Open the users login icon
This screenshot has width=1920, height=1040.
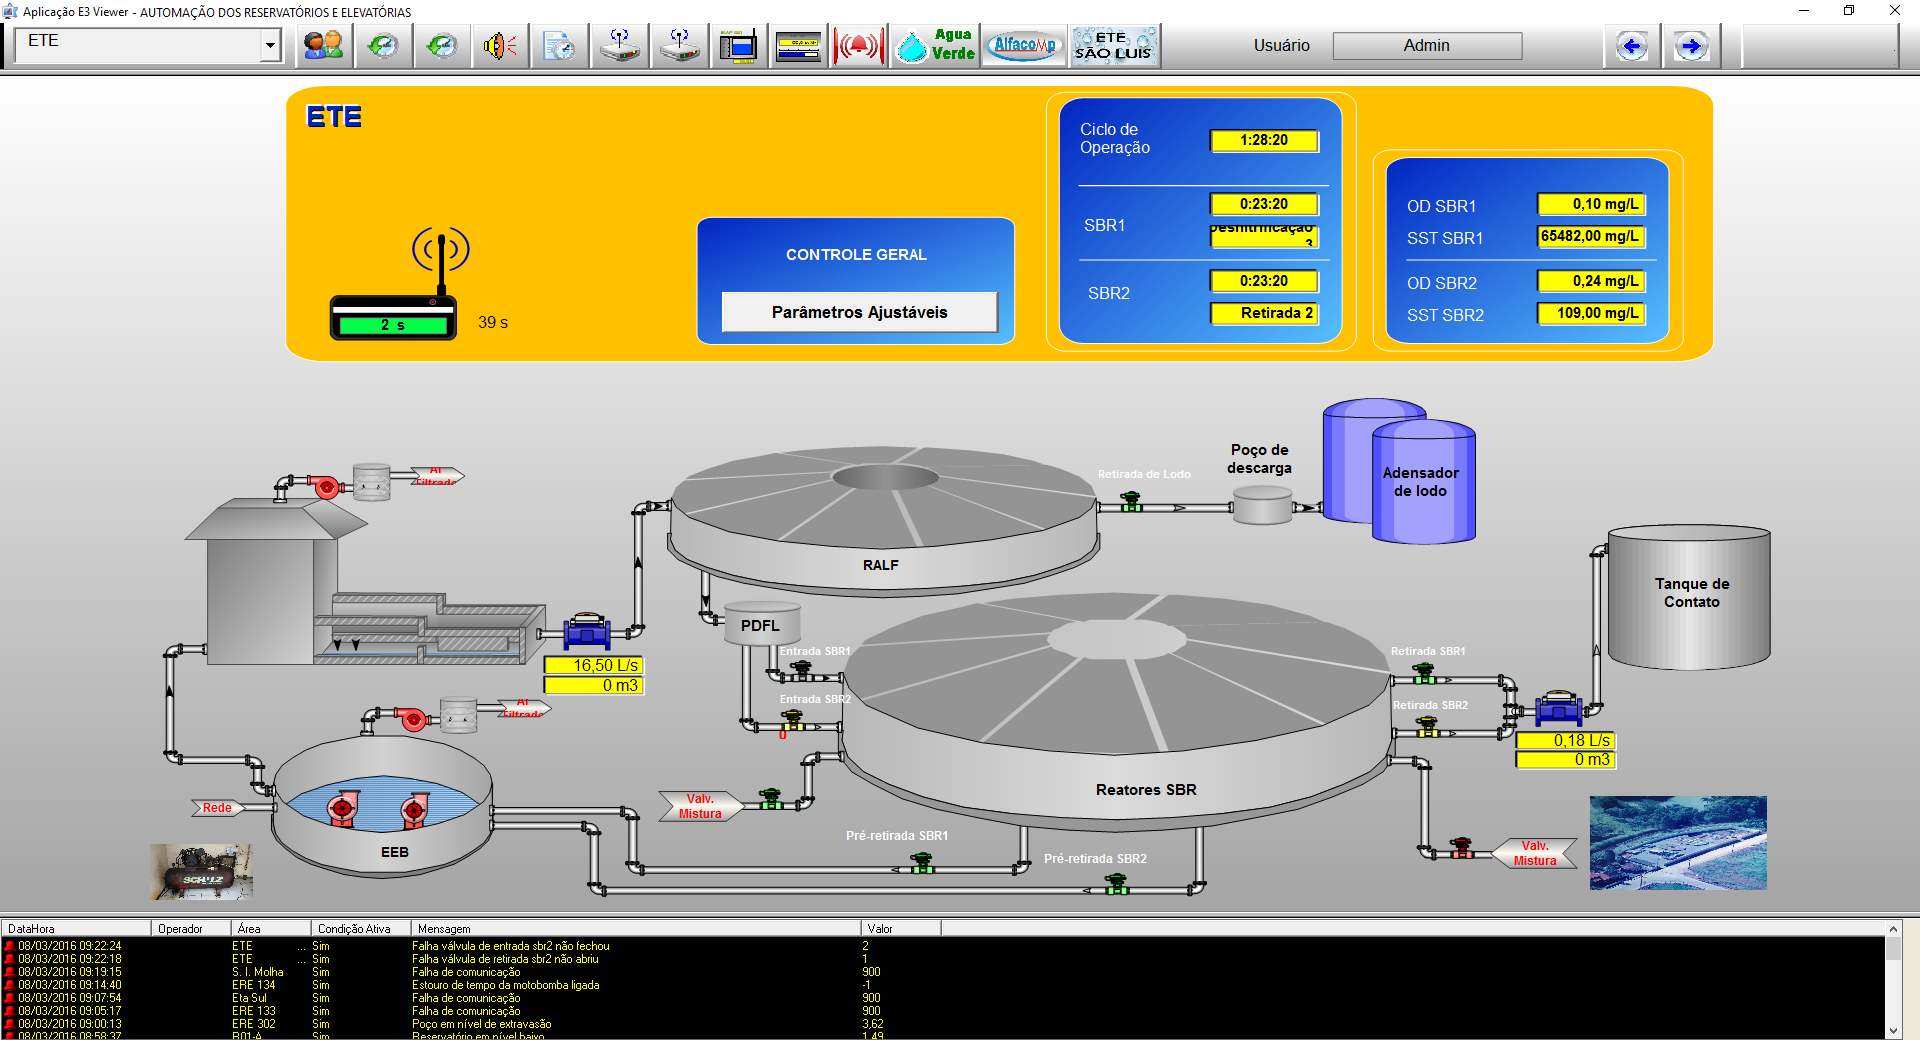tap(323, 46)
